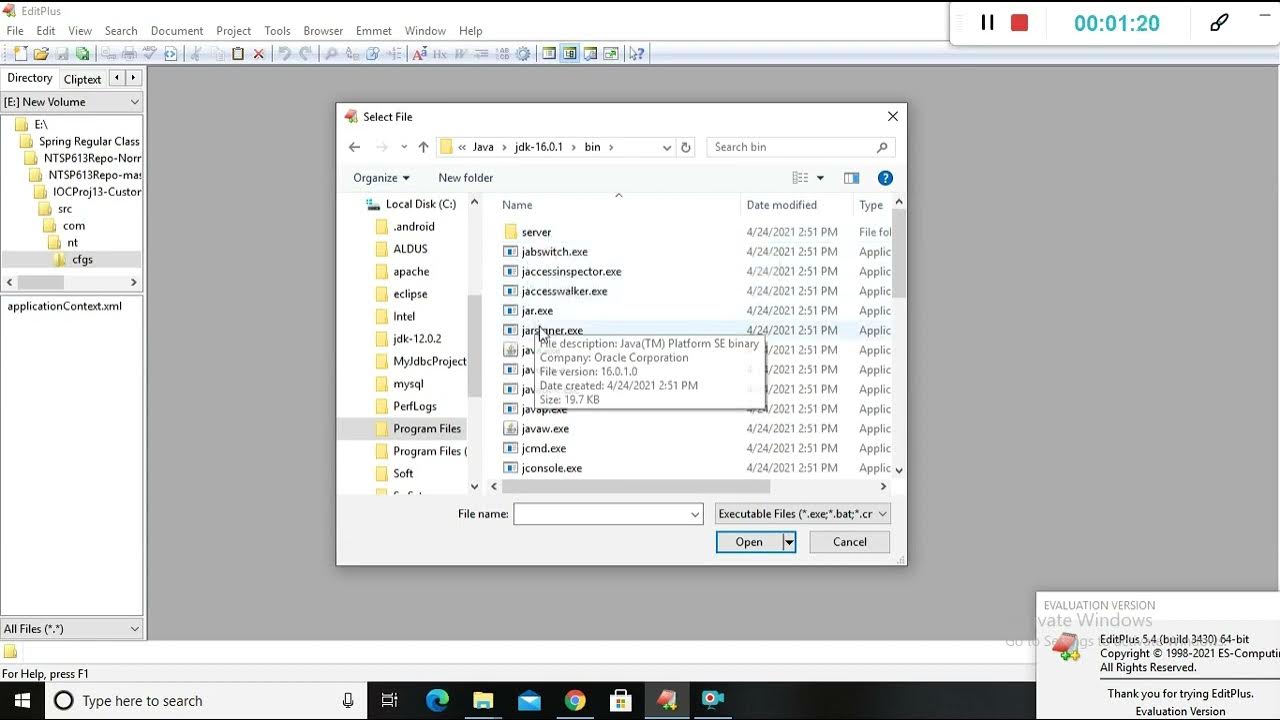Click the Find magnifier toolbar icon
Screen dimensions: 1280x720
(330, 54)
